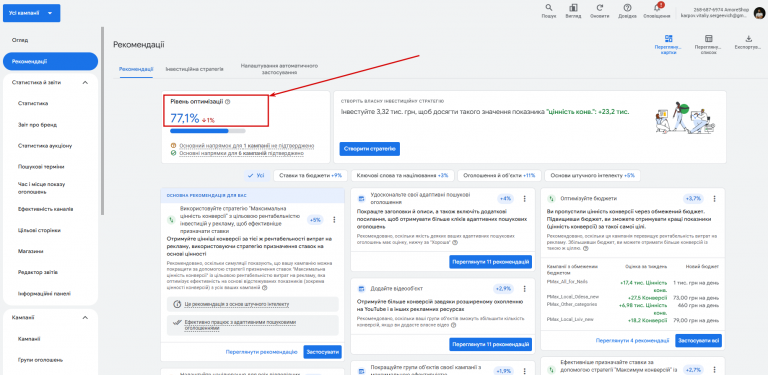
Task: Click icon beside Удосконалюйте свої адаптивні пошукові оголошення
Action: [361, 198]
